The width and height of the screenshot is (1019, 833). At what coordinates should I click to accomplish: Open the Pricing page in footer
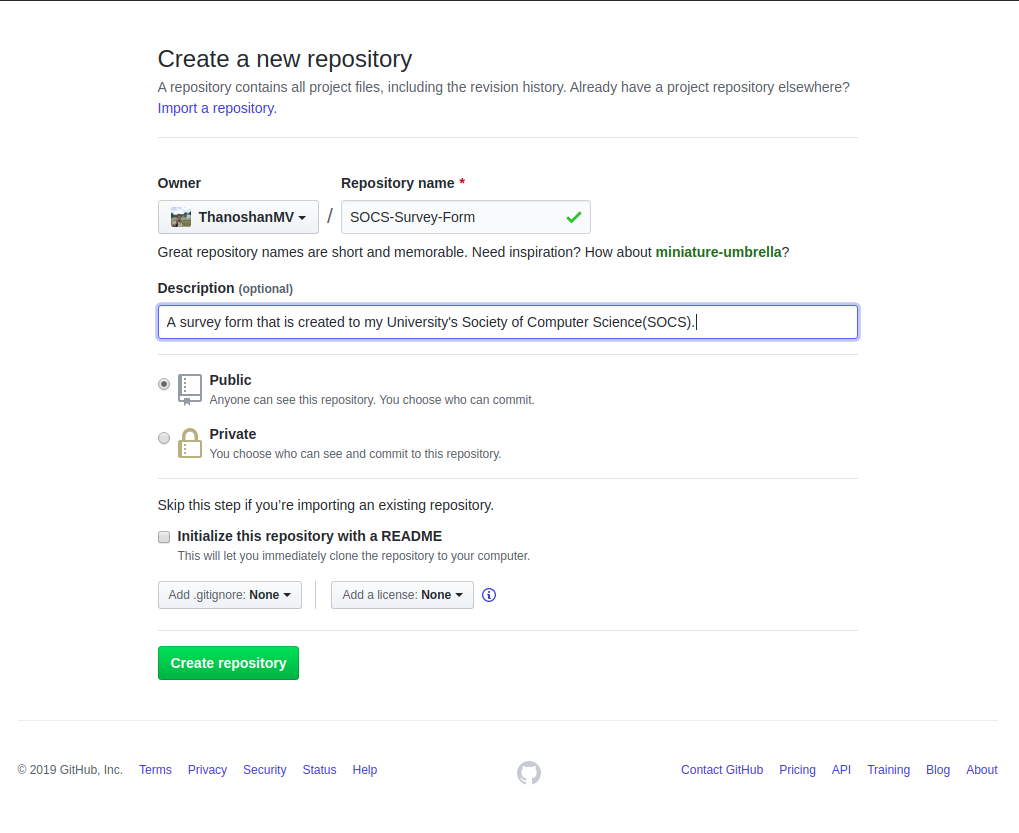(797, 770)
